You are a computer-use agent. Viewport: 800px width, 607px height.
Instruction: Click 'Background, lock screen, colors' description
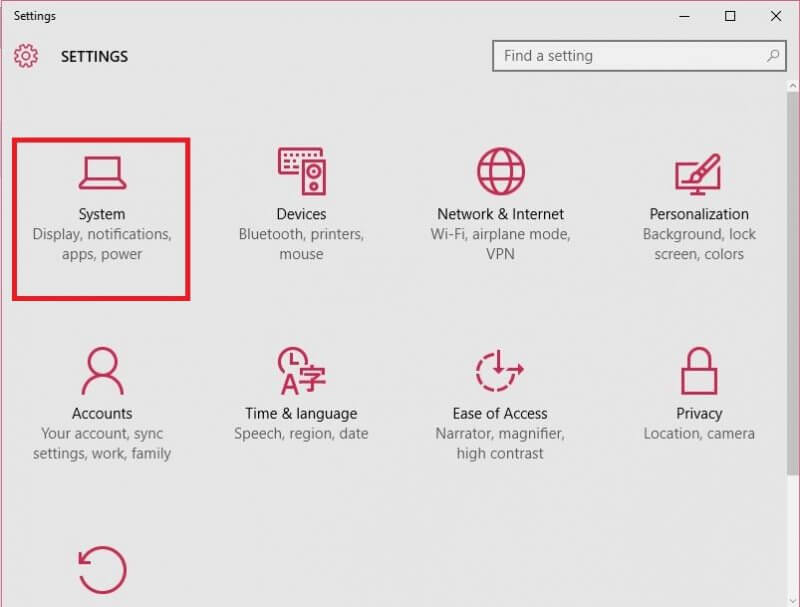pyautogui.click(x=699, y=244)
